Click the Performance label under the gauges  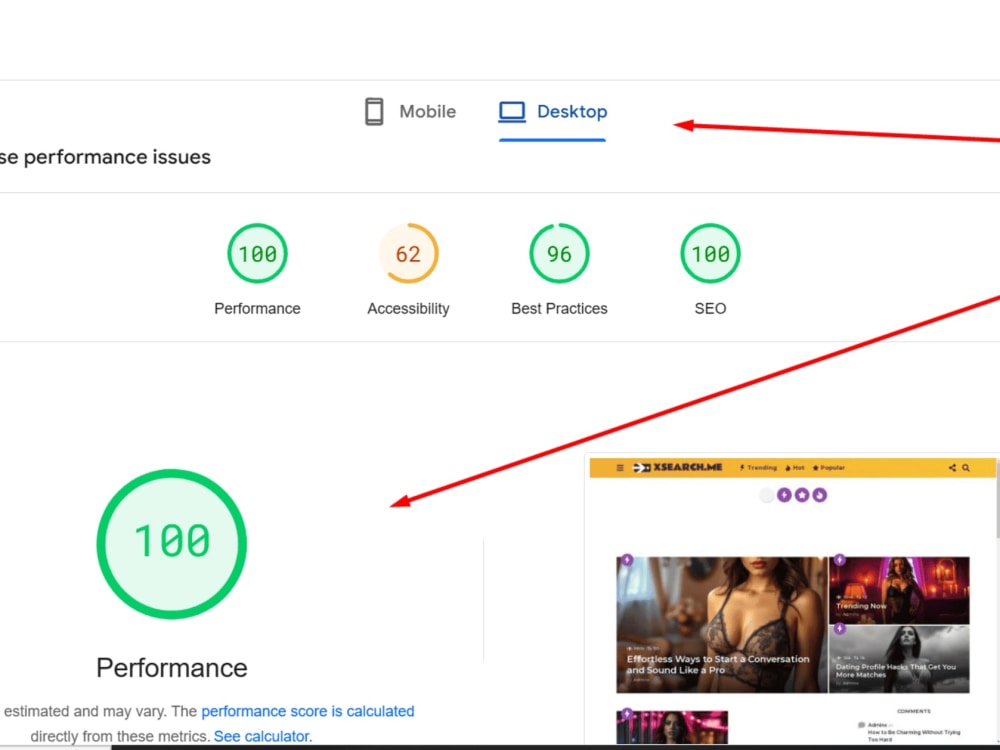click(x=257, y=309)
